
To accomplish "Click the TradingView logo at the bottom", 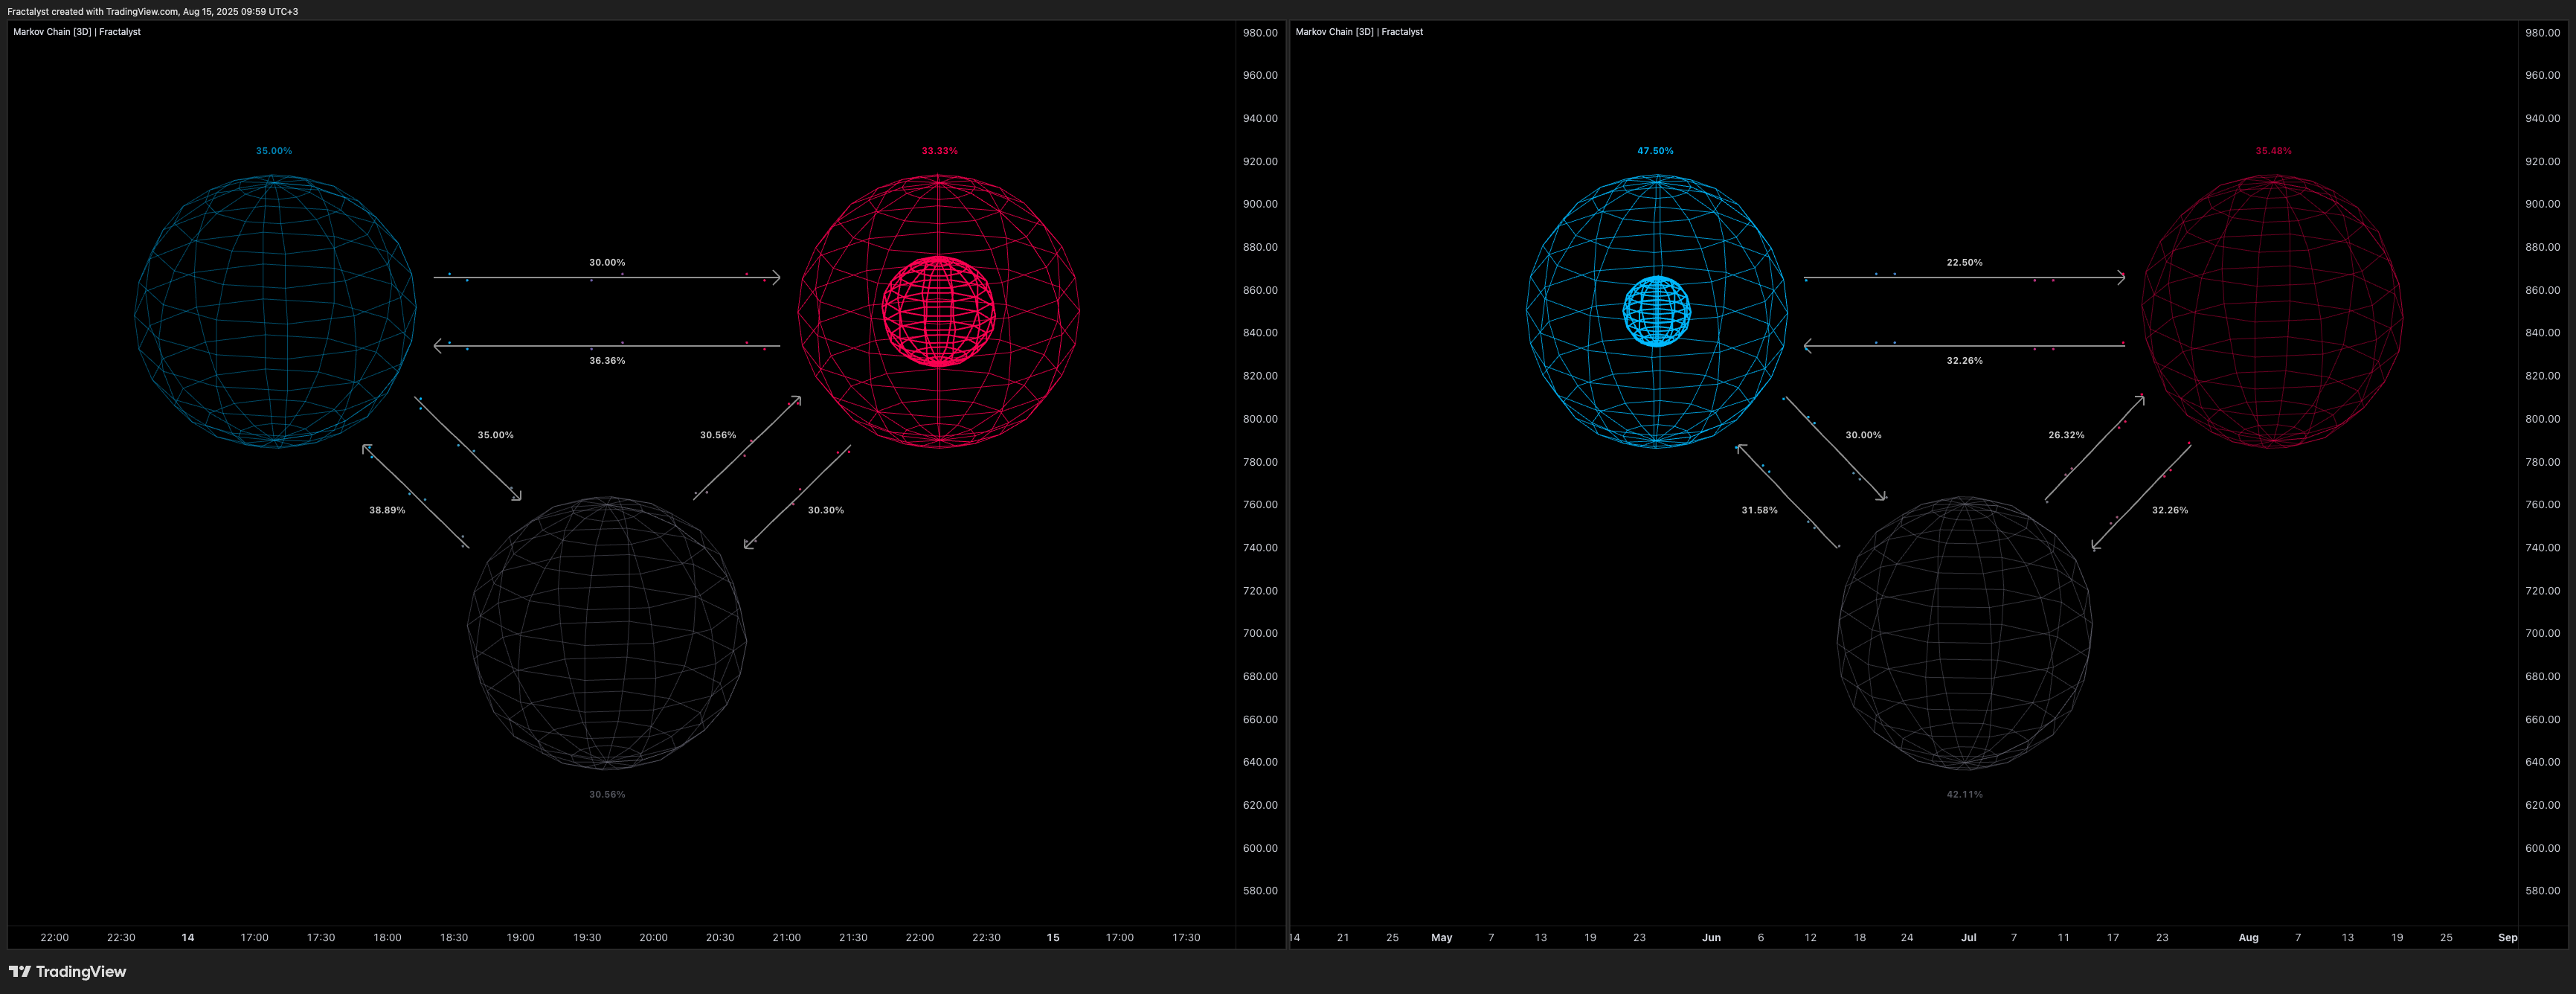I will pos(67,971).
